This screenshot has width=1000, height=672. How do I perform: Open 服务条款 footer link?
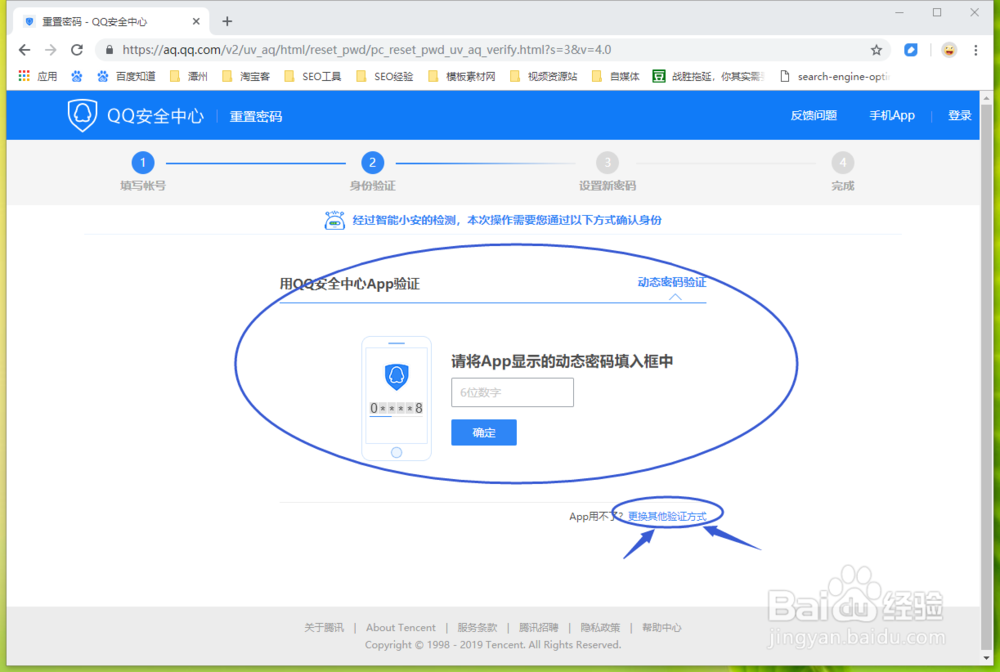(477, 627)
